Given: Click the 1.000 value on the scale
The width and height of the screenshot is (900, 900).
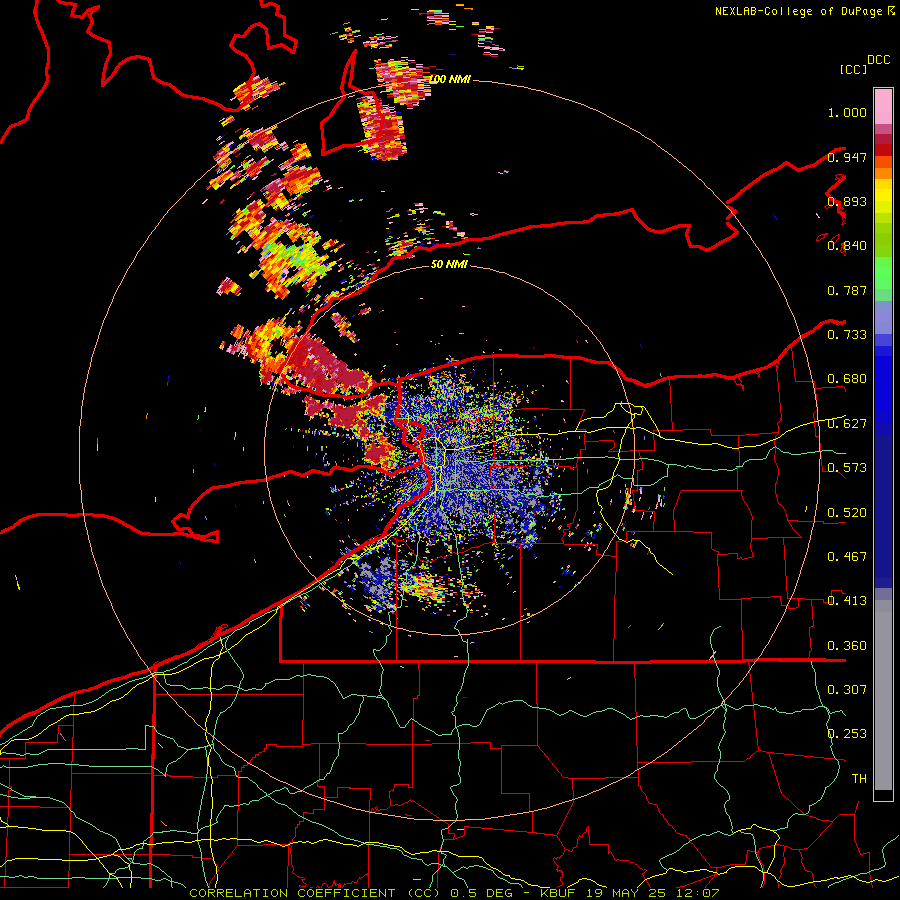Looking at the screenshot, I should coord(847,112).
